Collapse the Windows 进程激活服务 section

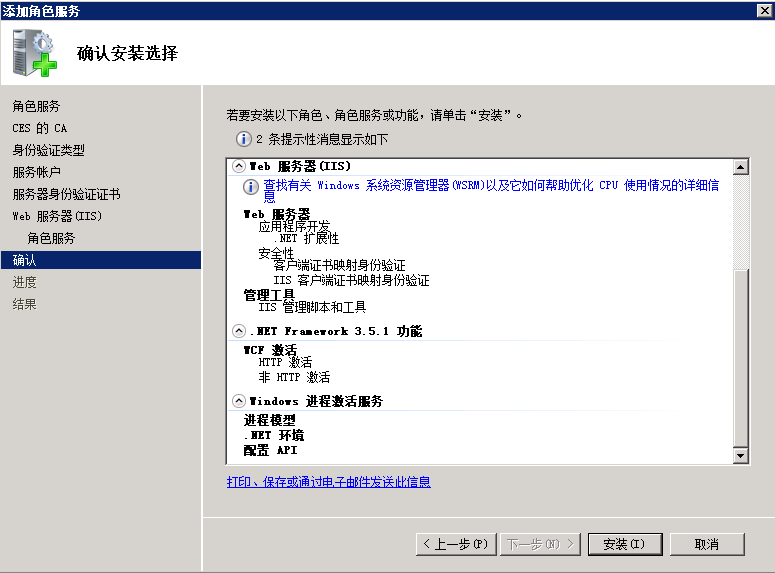coord(239,401)
